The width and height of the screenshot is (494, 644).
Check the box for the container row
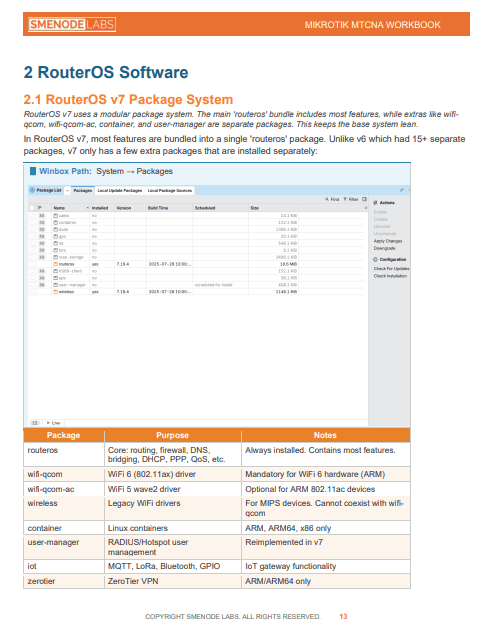point(32,222)
